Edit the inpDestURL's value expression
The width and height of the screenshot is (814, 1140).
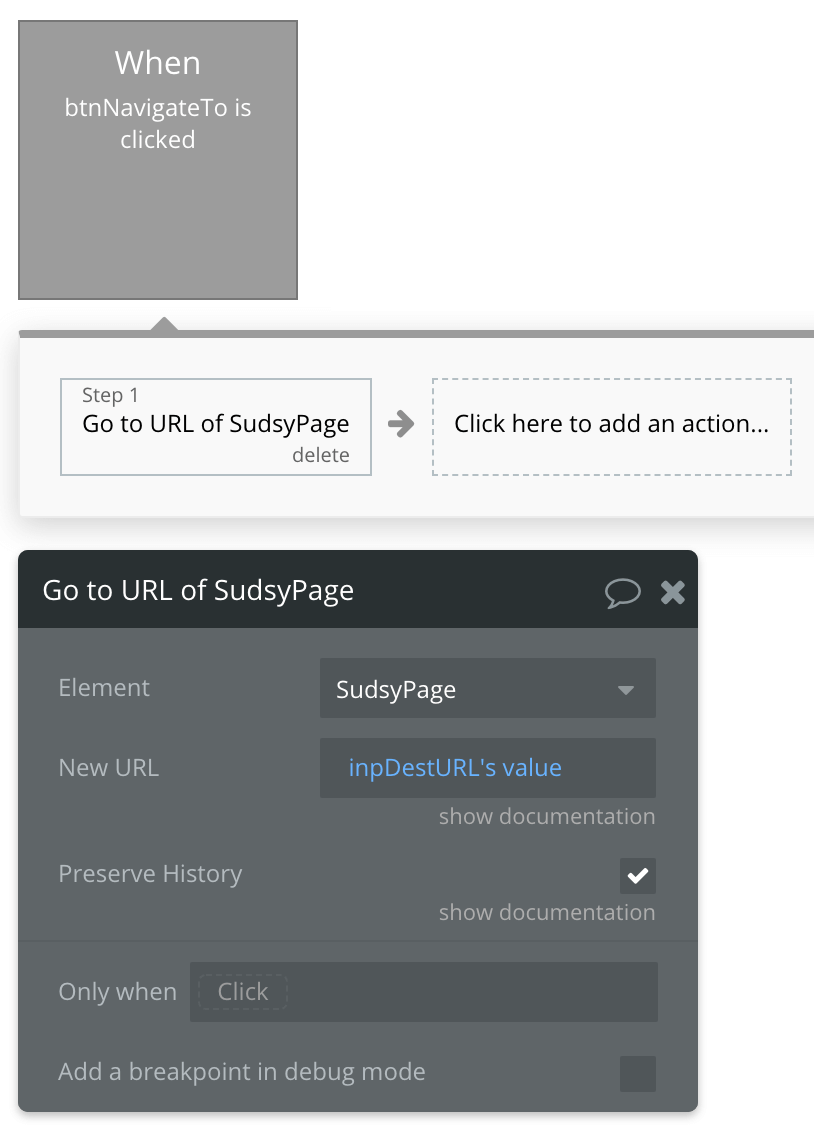pos(455,768)
